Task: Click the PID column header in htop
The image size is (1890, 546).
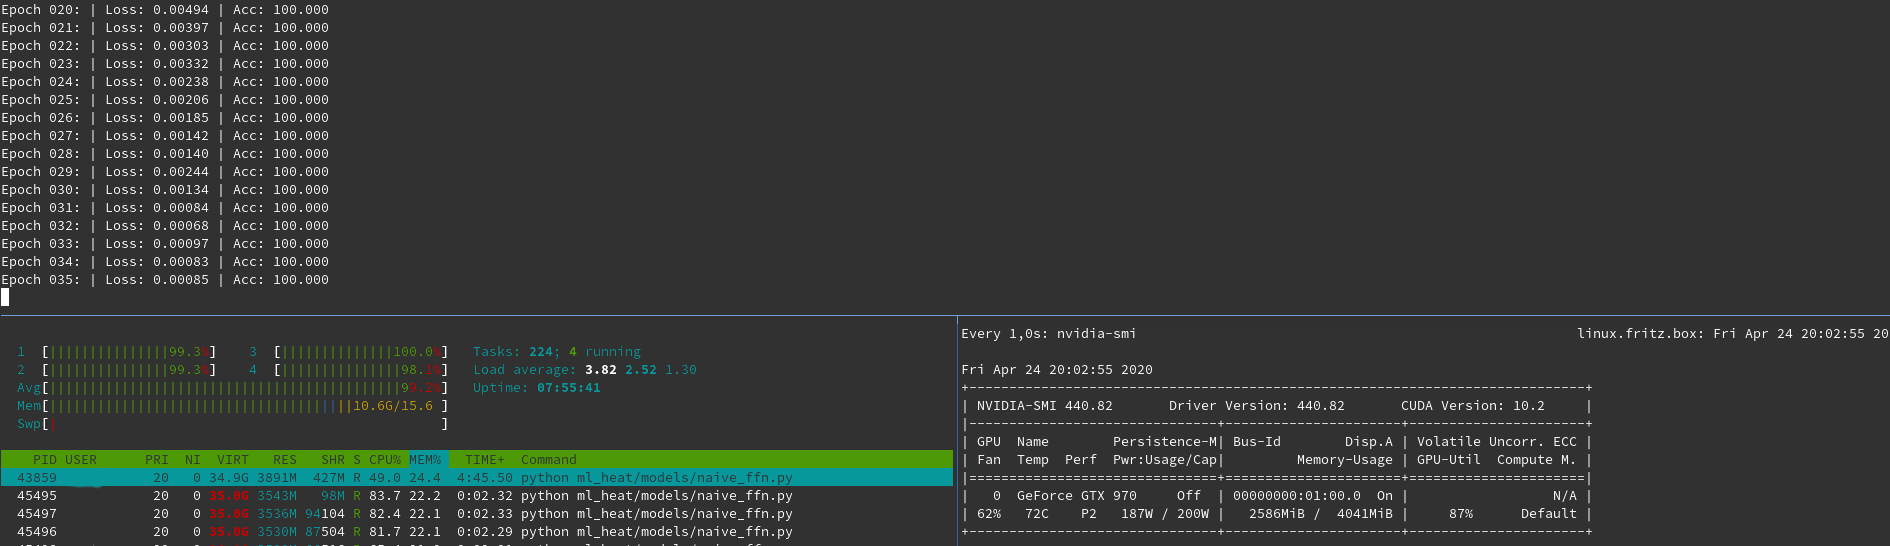Action: tap(44, 460)
